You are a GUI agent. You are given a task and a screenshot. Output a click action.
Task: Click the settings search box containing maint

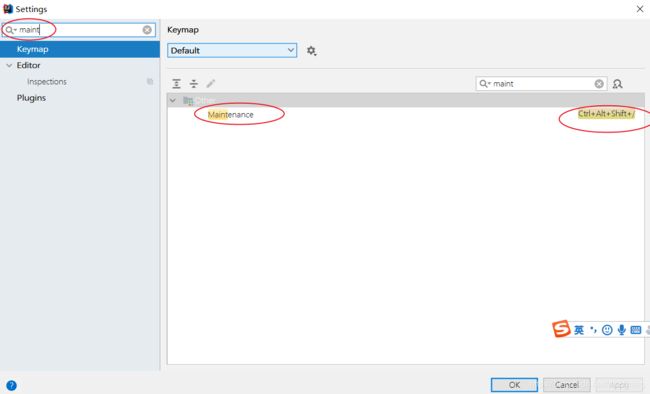point(79,30)
